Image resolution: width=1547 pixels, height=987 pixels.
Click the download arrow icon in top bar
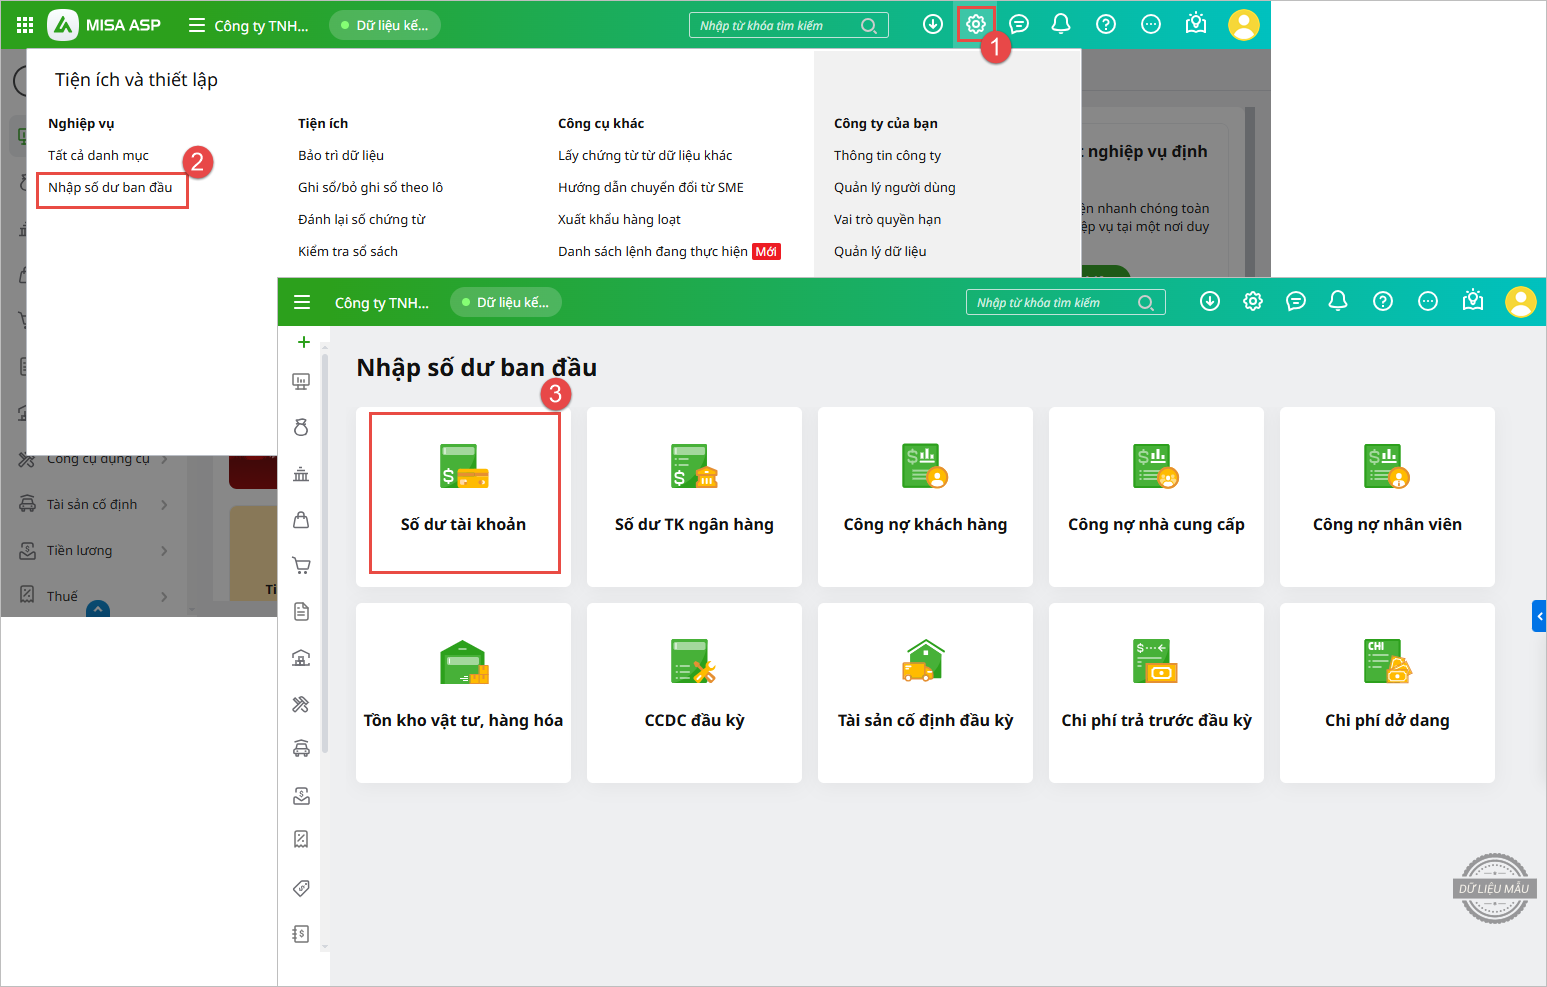(932, 24)
